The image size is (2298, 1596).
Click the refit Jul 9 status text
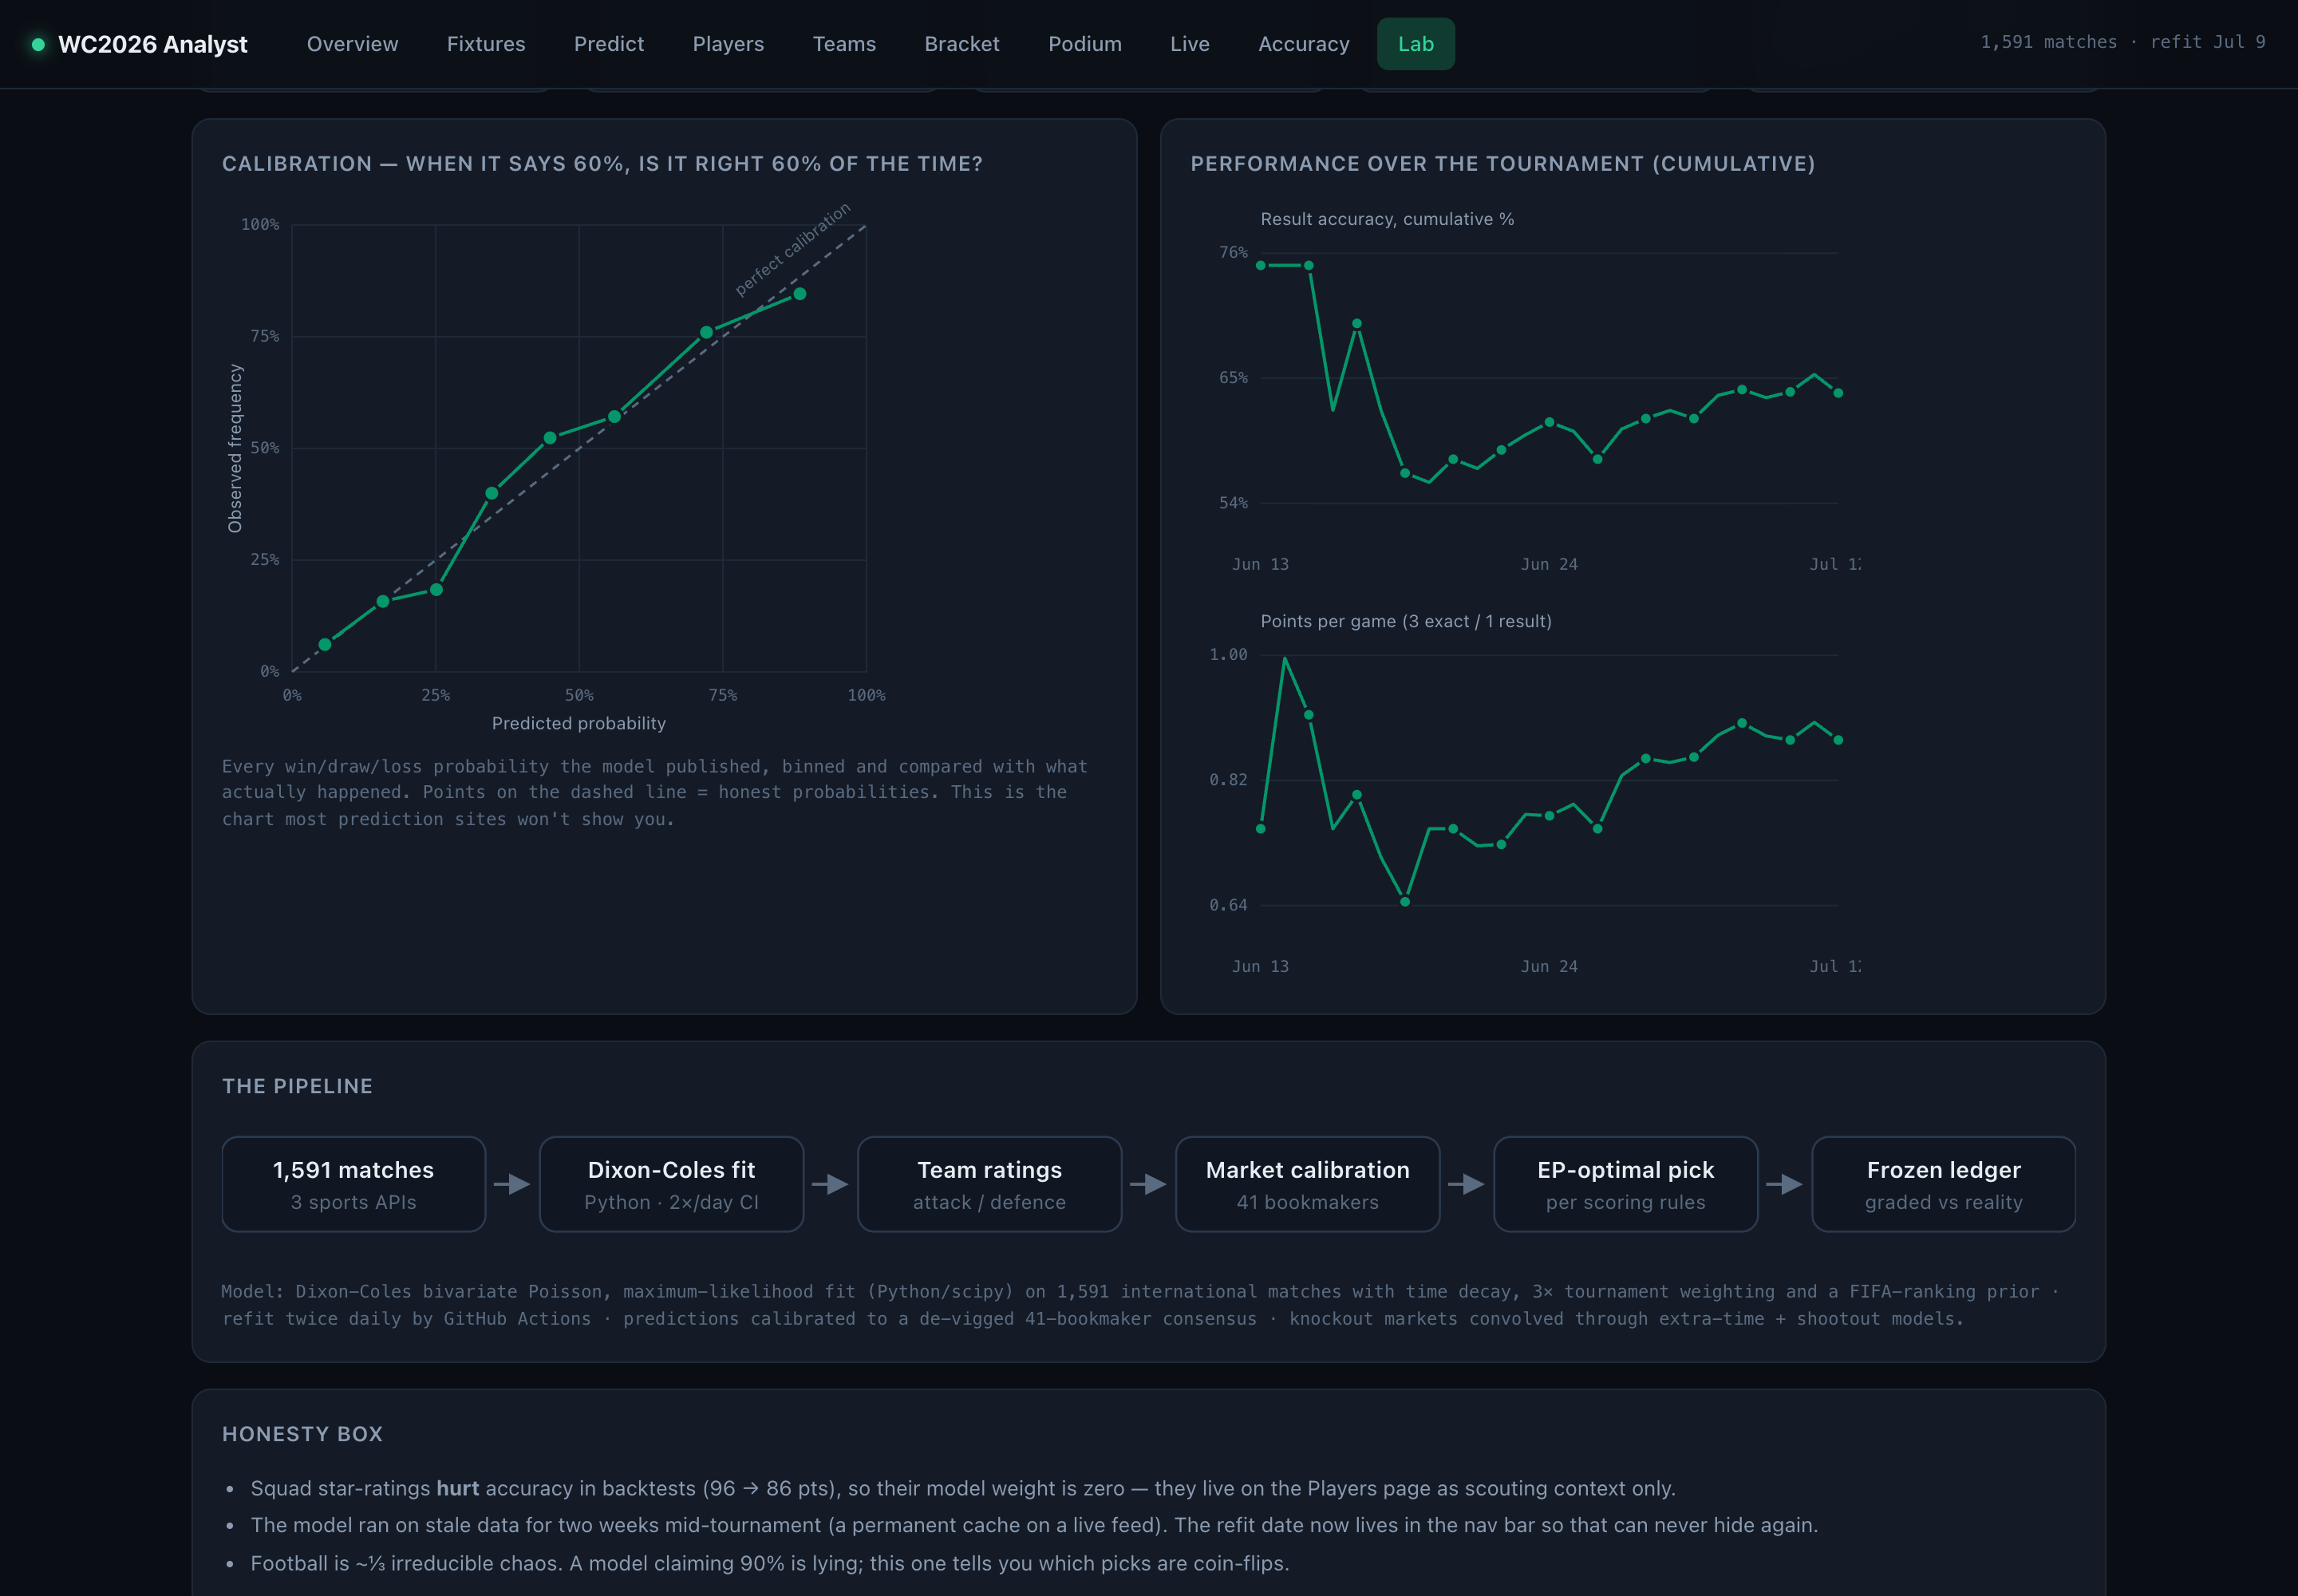coord(2207,42)
